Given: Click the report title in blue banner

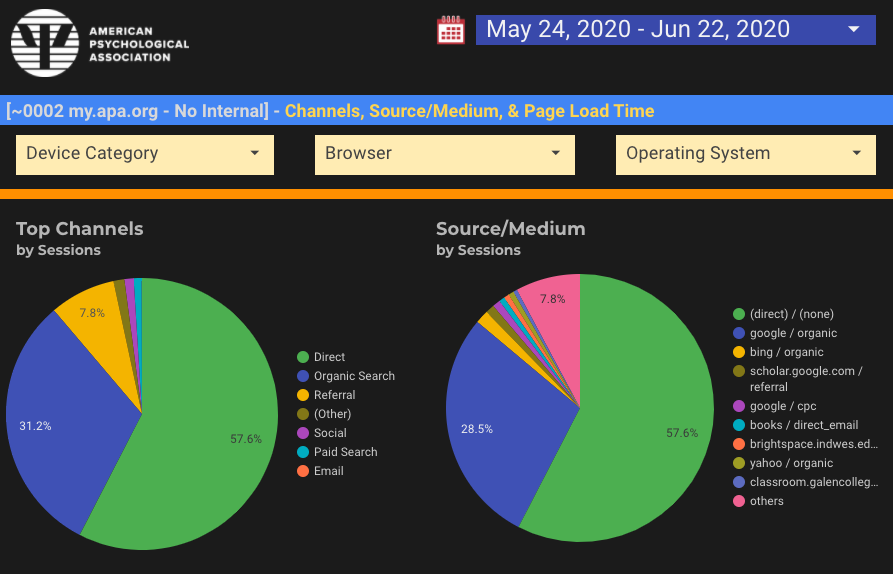Looking at the screenshot, I should pyautogui.click(x=330, y=111).
